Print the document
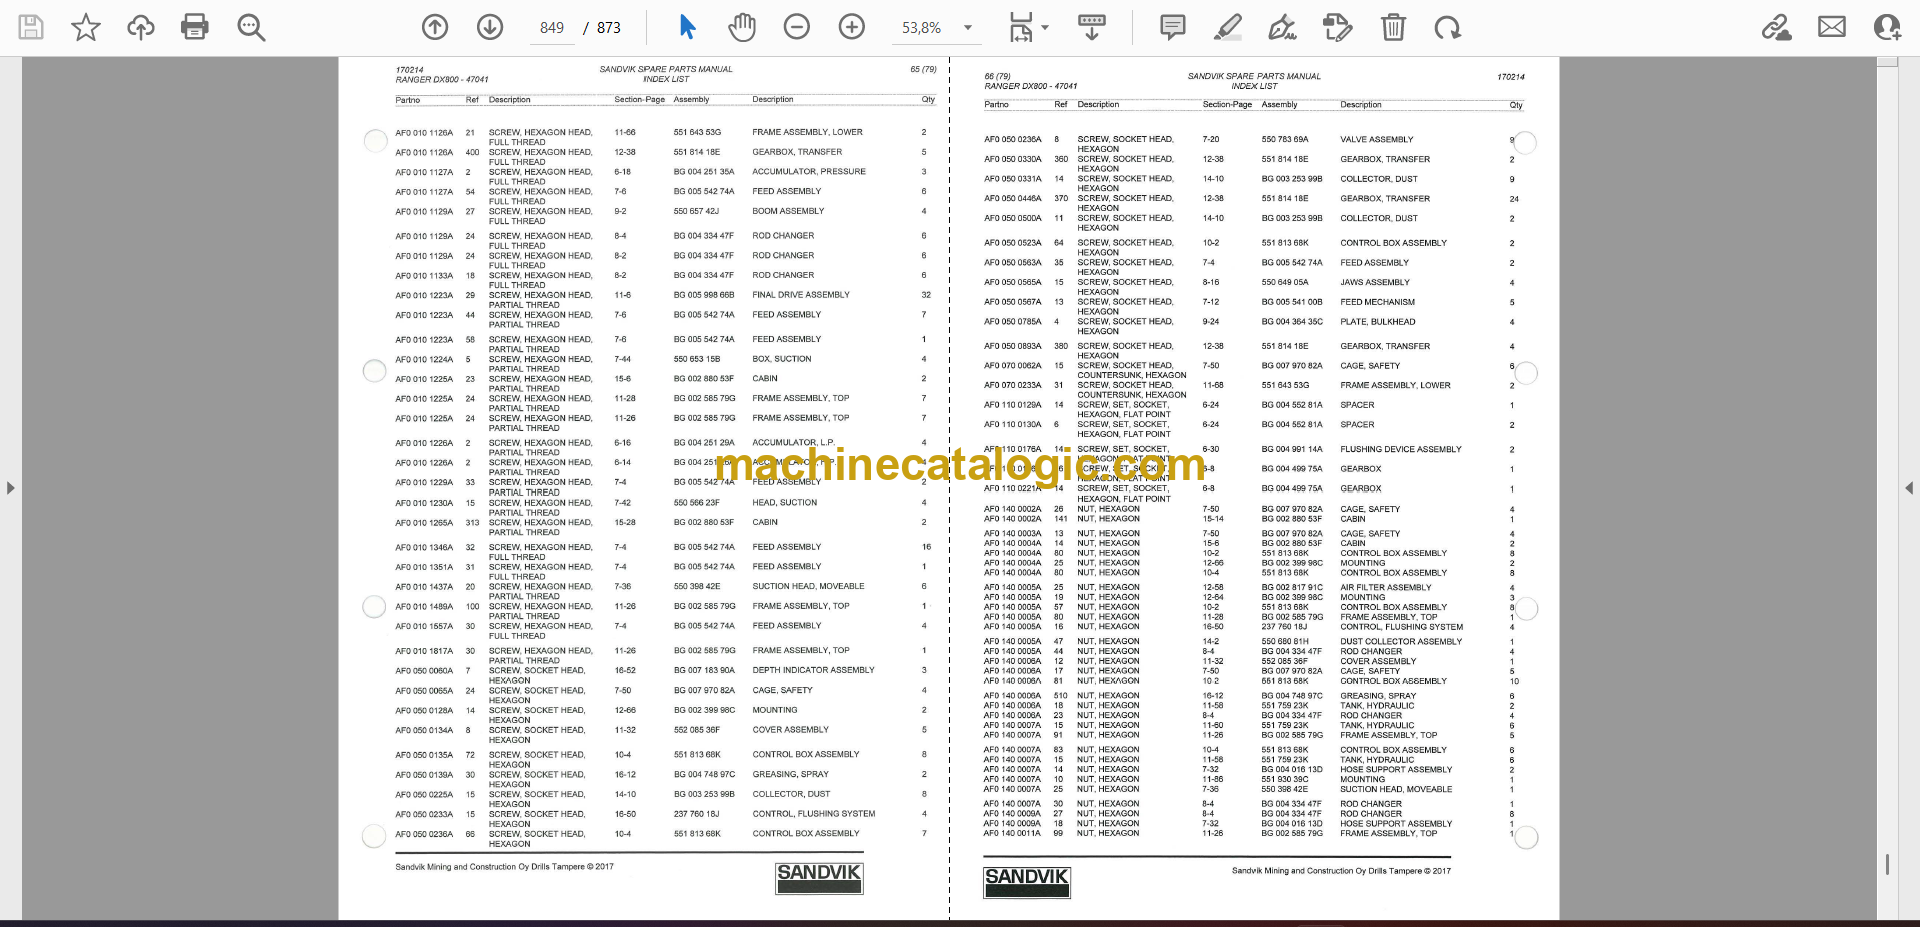 click(x=195, y=27)
